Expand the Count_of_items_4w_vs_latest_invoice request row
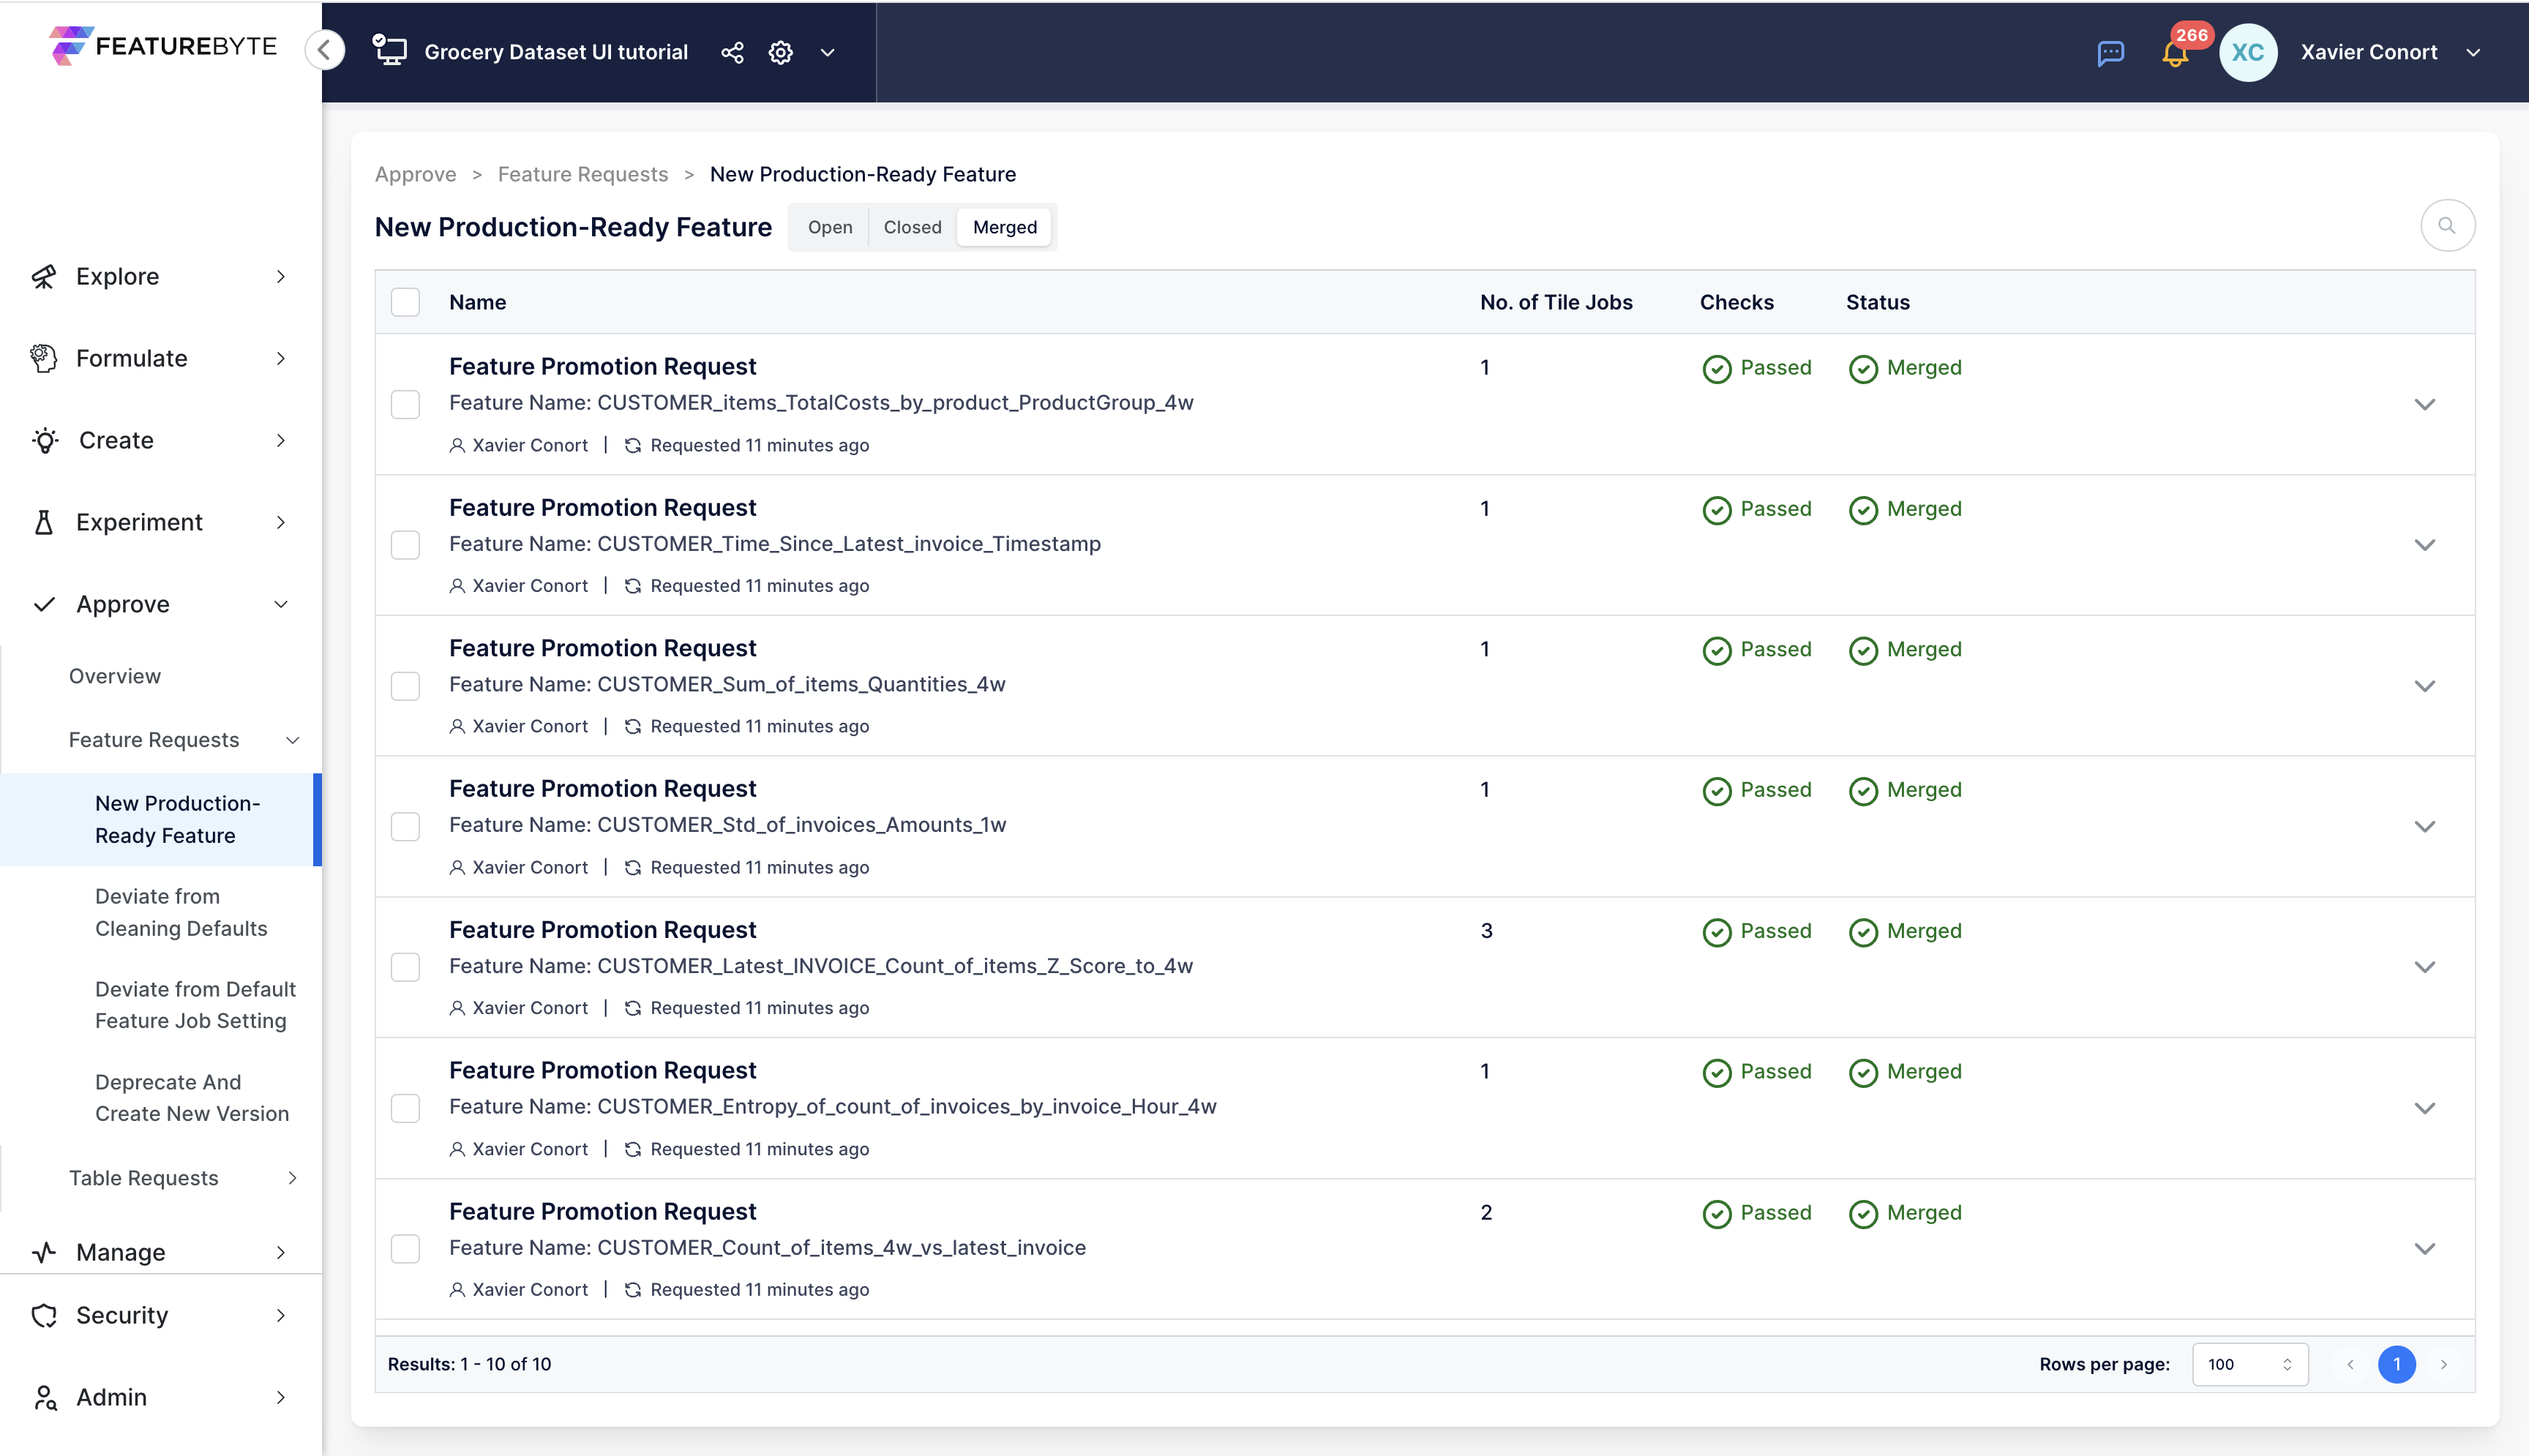 (x=2424, y=1248)
